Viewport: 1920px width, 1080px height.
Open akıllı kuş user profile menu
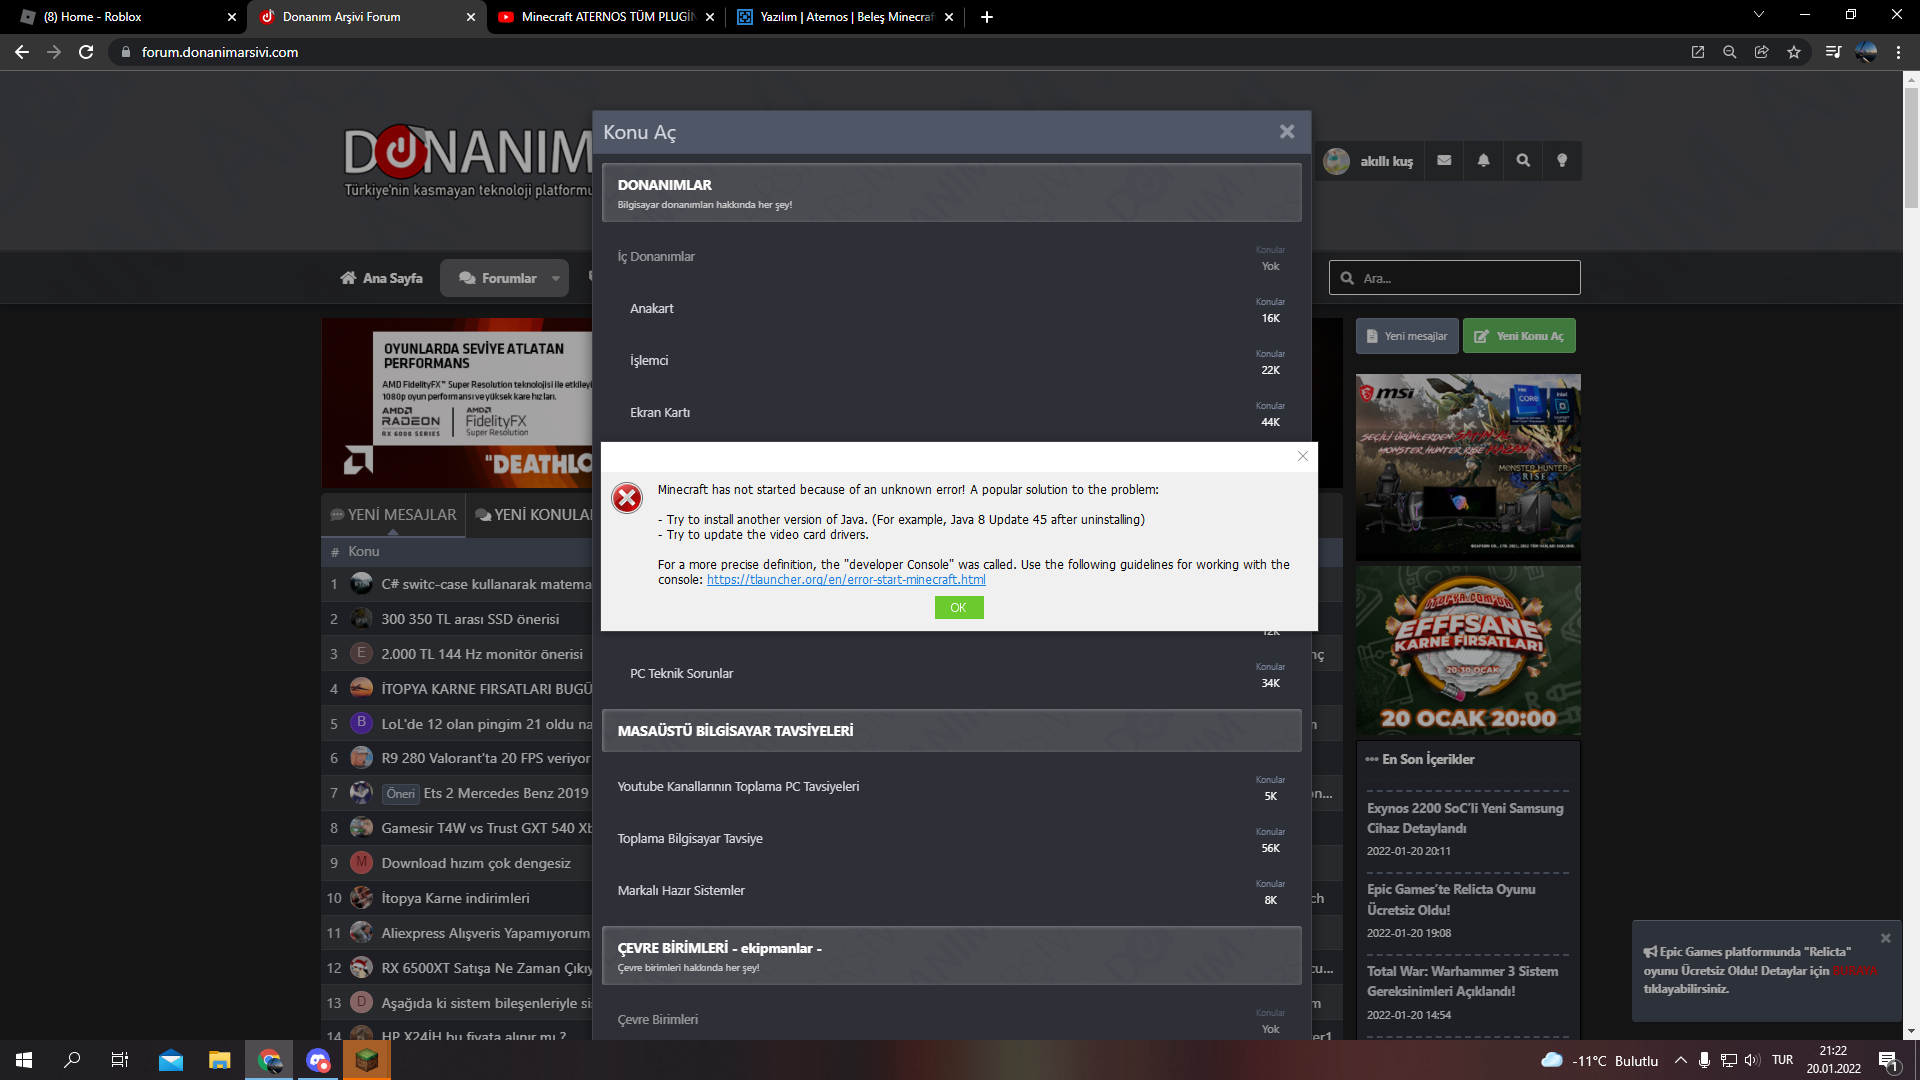(1368, 161)
